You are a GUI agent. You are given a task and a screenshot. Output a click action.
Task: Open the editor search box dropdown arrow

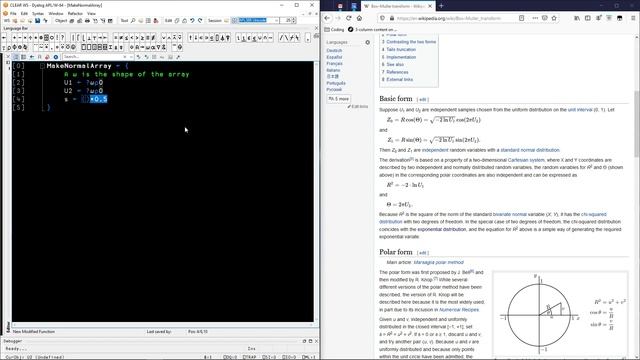pyautogui.click(x=131, y=57)
